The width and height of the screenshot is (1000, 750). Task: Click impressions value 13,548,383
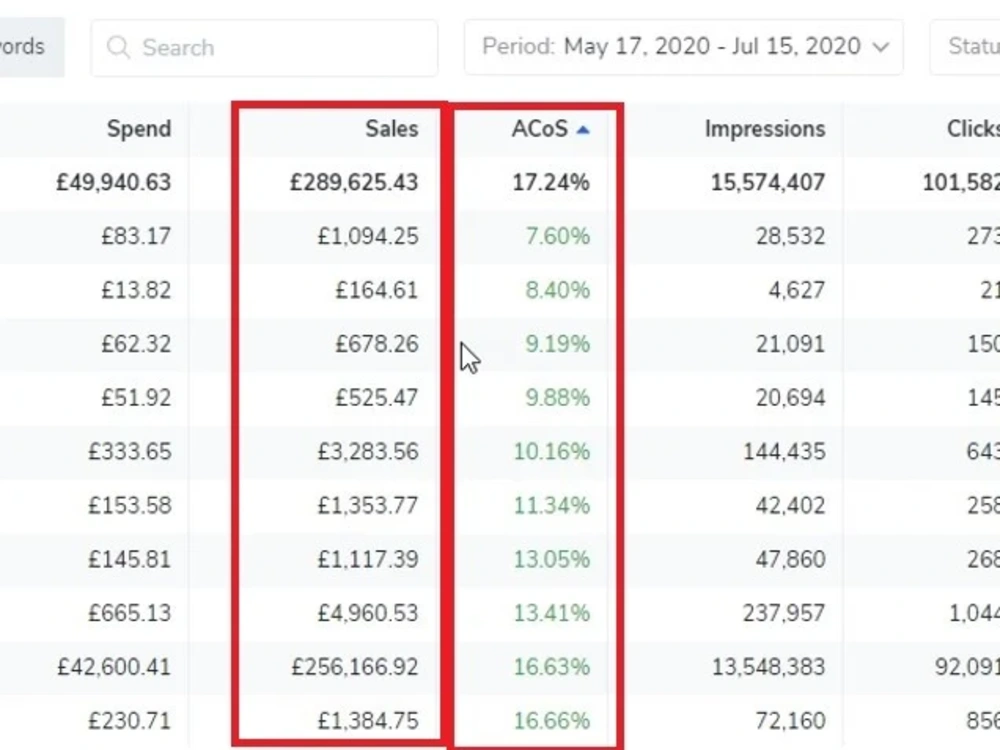click(768, 667)
